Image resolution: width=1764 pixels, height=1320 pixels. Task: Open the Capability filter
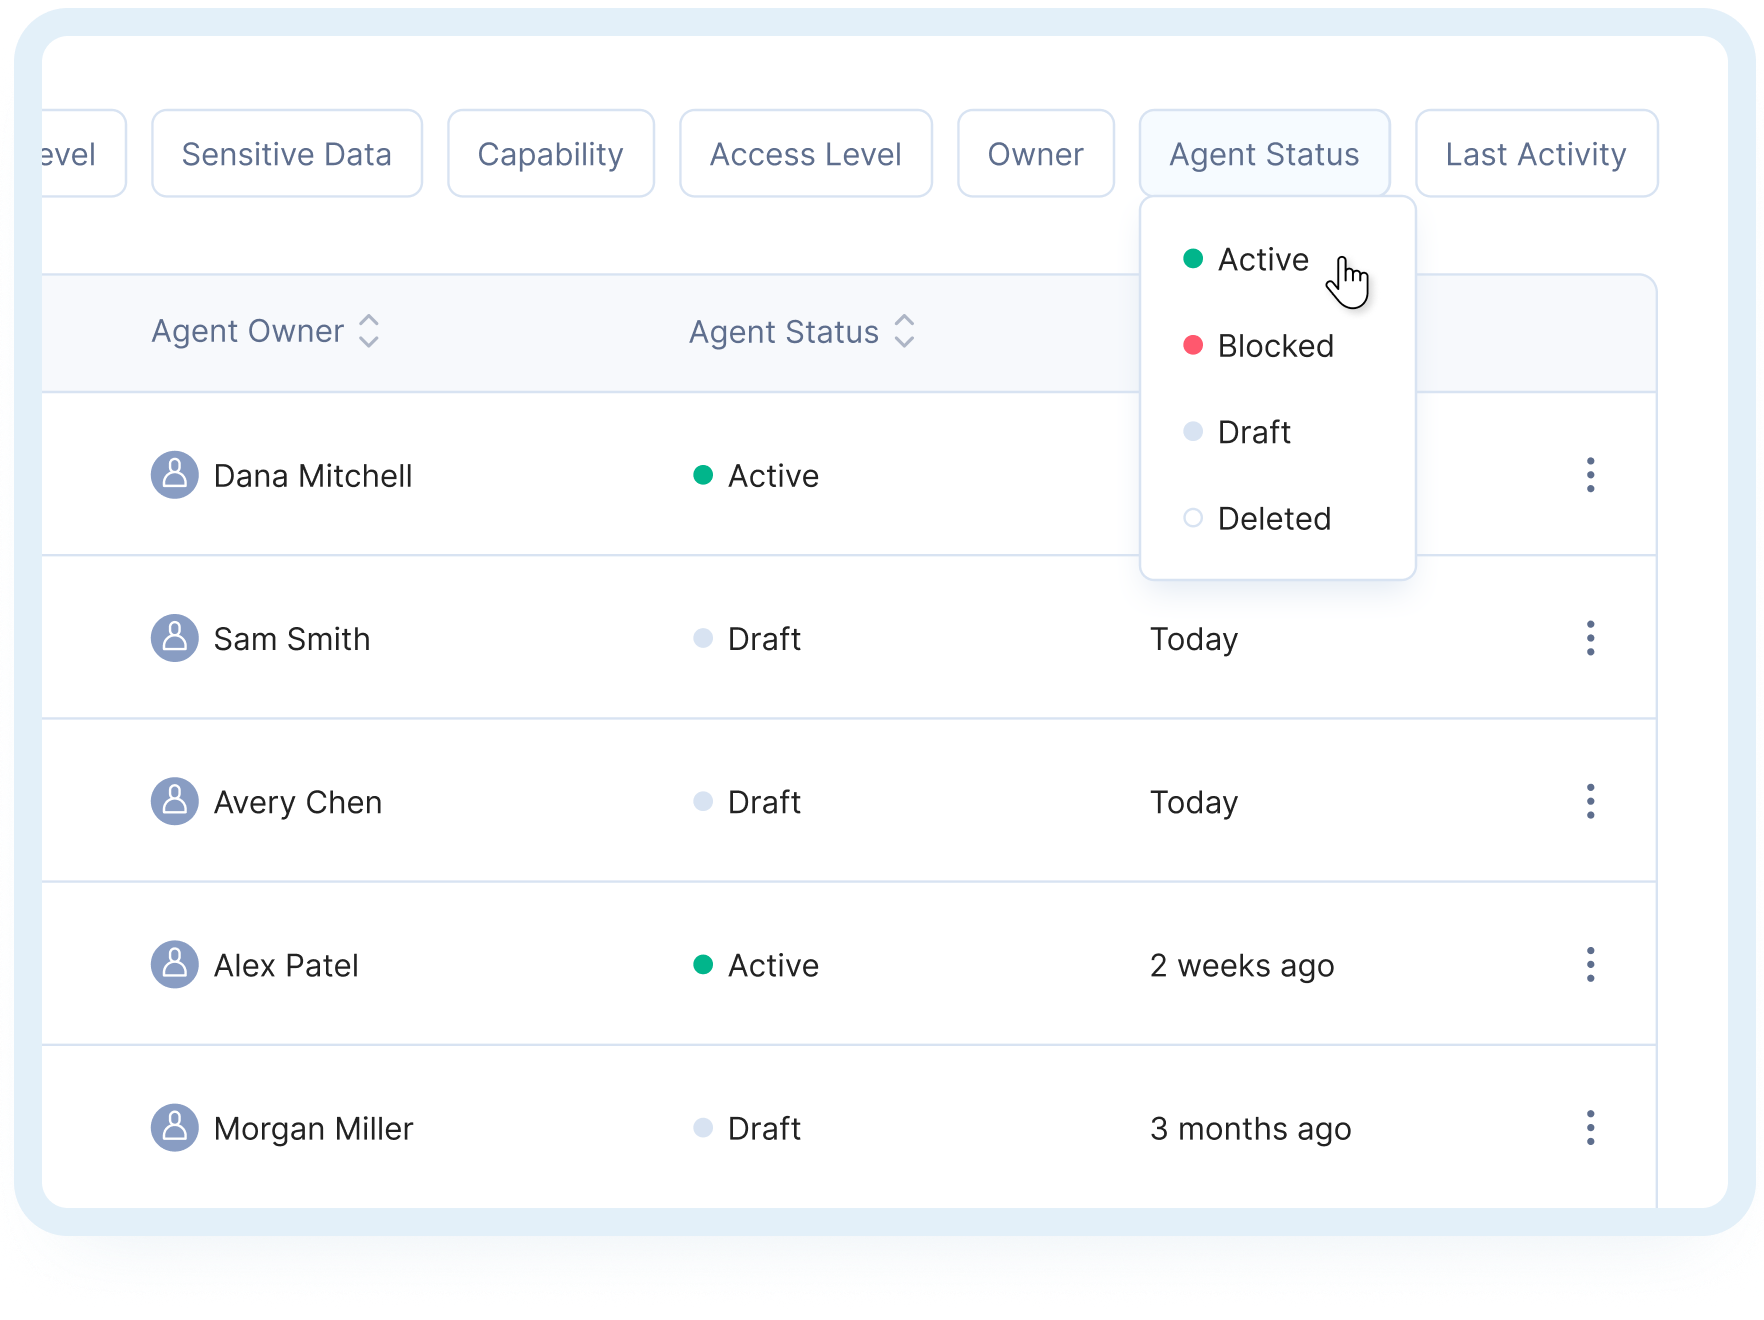point(551,153)
